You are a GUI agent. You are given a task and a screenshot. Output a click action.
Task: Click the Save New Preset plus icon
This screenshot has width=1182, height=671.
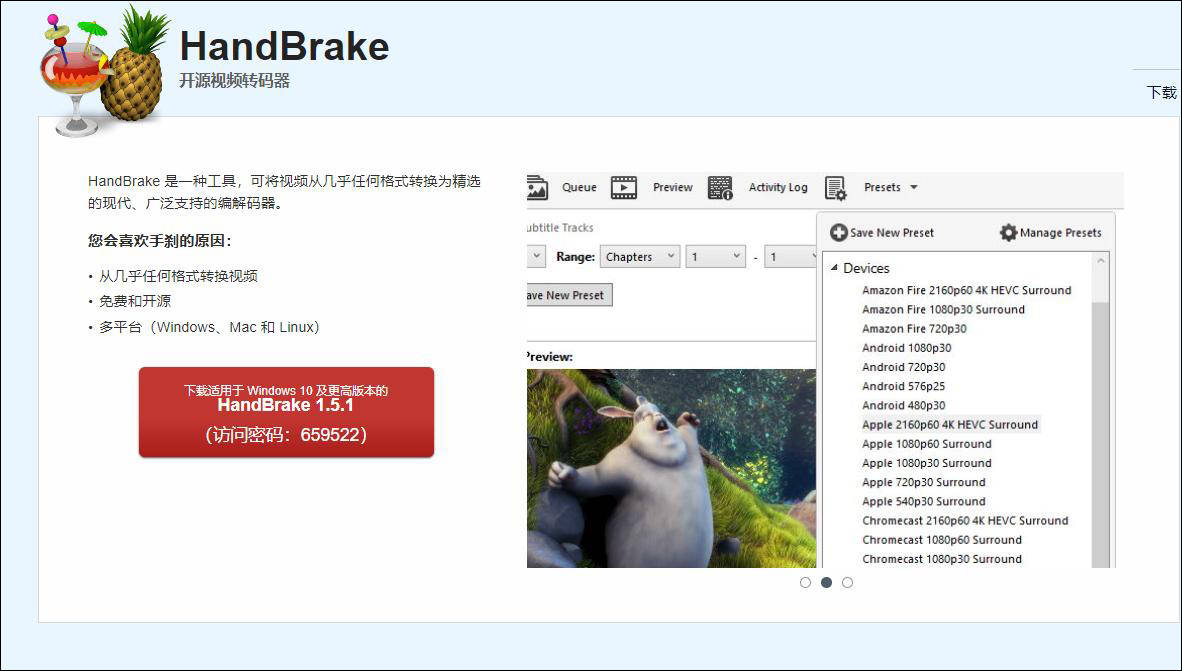(838, 232)
